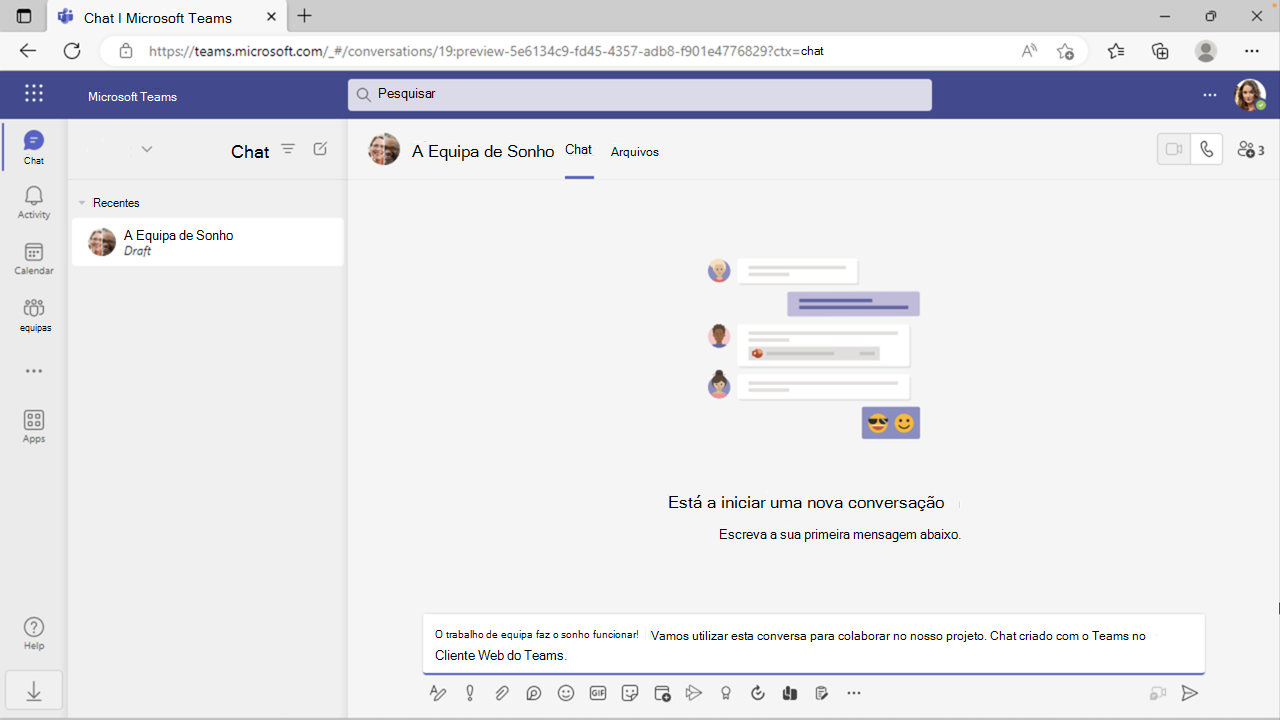Open the app launcher waffle grid
The height and width of the screenshot is (720, 1280).
point(34,93)
